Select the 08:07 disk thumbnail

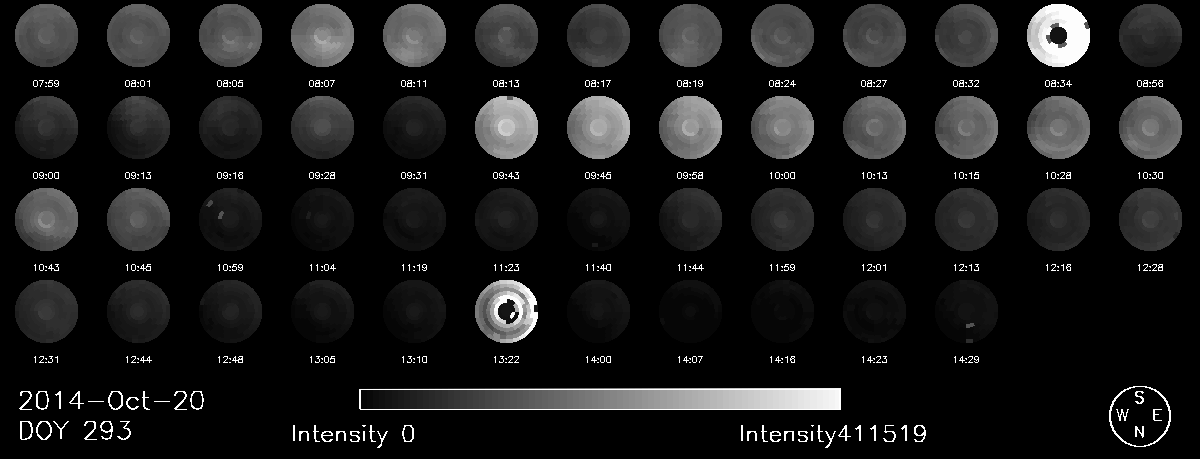323,35
